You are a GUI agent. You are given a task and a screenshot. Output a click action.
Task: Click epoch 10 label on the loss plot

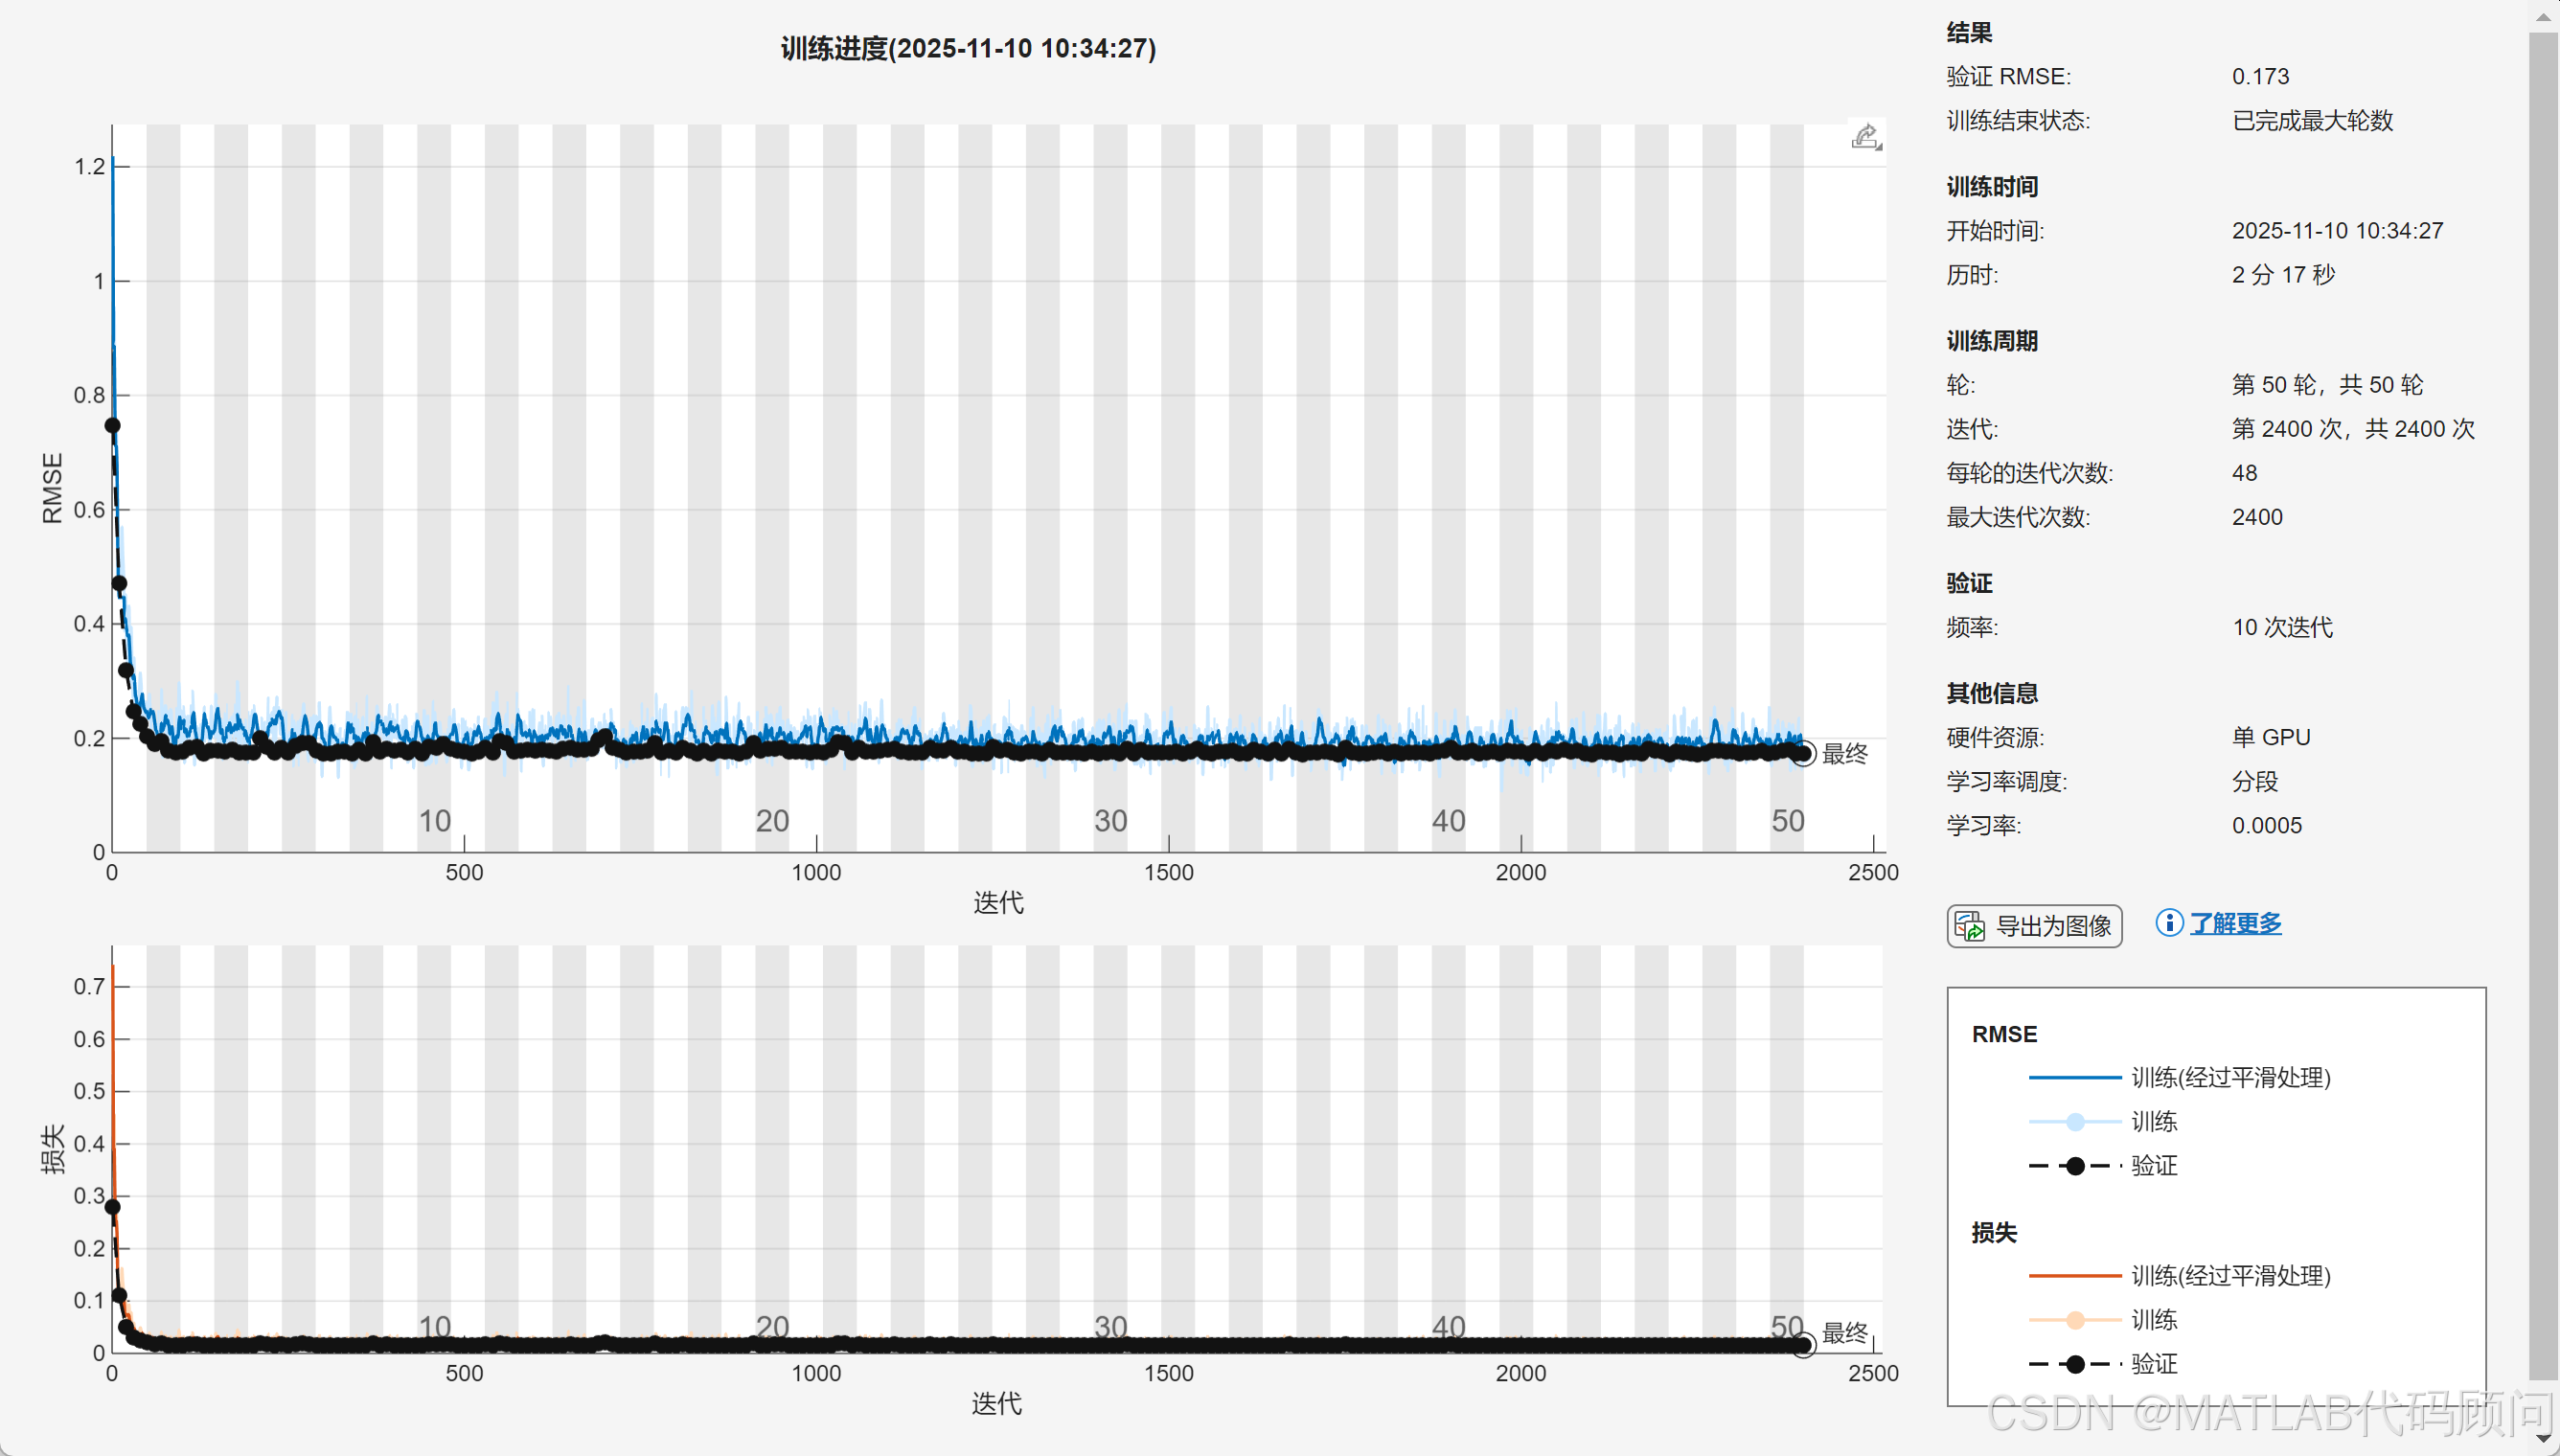[434, 1326]
